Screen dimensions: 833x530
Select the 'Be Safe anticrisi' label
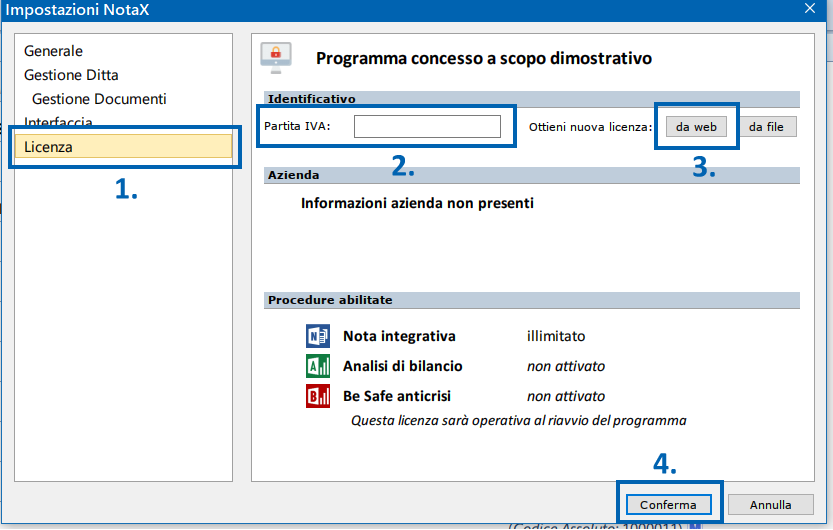[396, 396]
